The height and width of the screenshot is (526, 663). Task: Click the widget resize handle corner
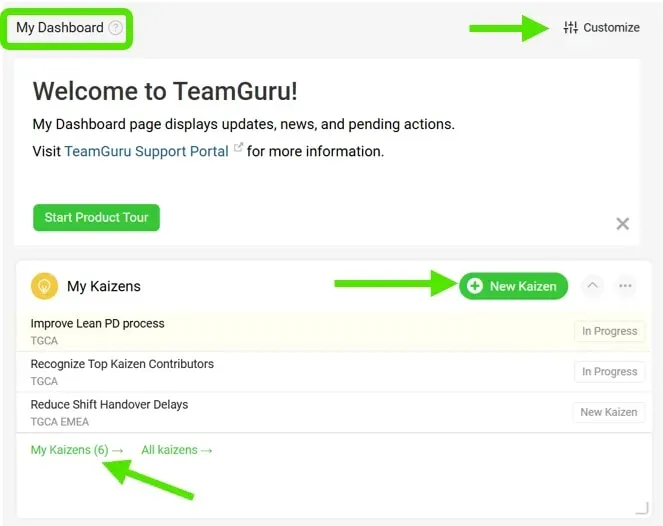click(642, 509)
